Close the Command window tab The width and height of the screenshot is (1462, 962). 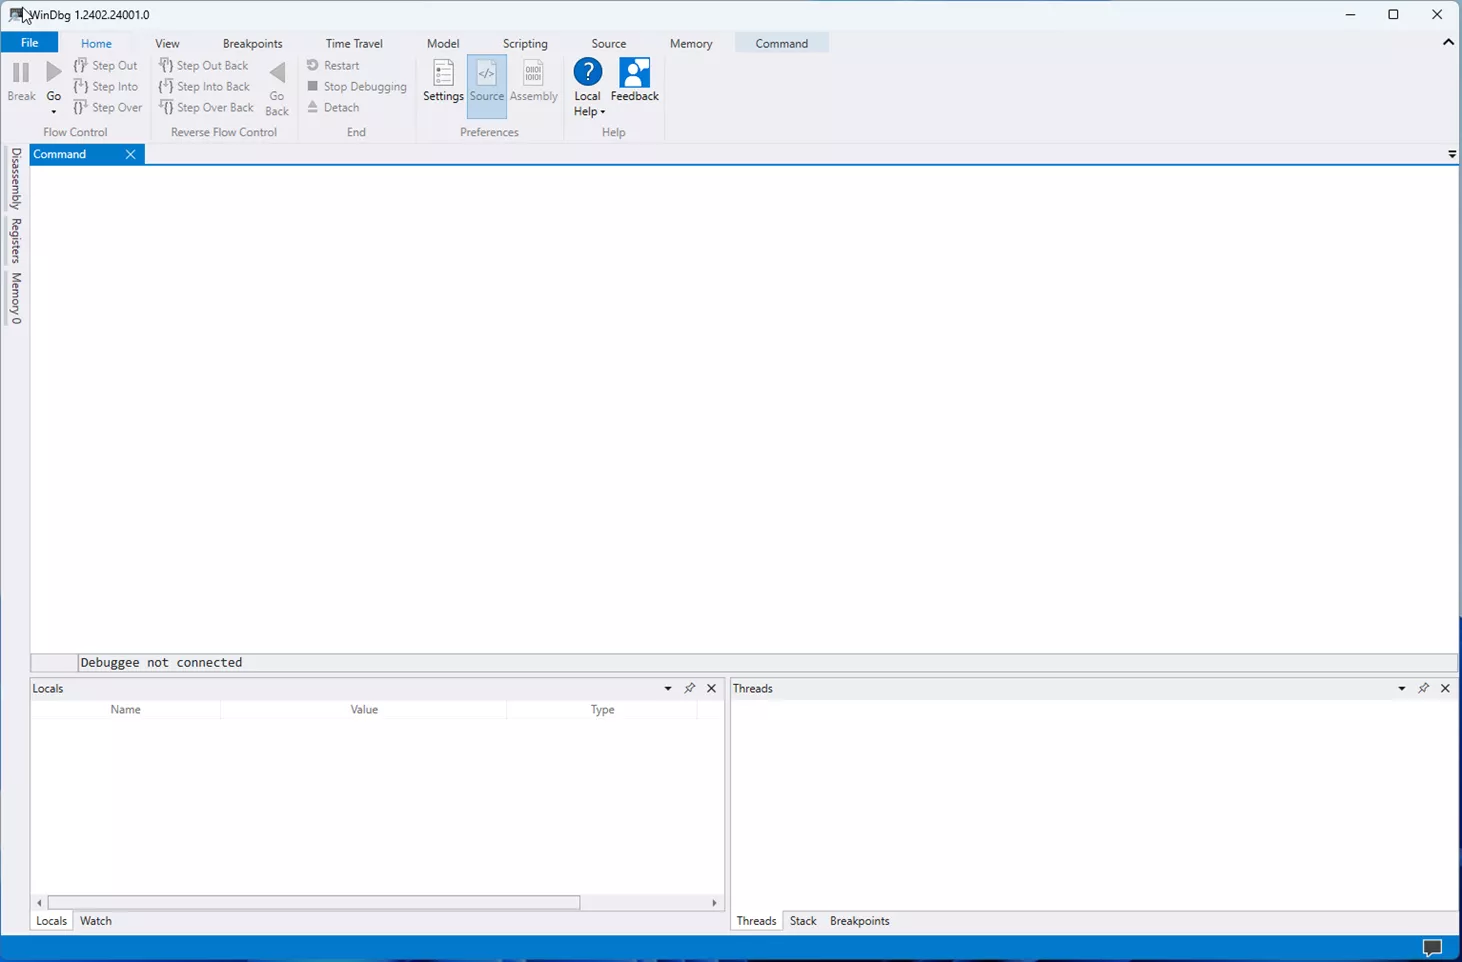coord(130,154)
